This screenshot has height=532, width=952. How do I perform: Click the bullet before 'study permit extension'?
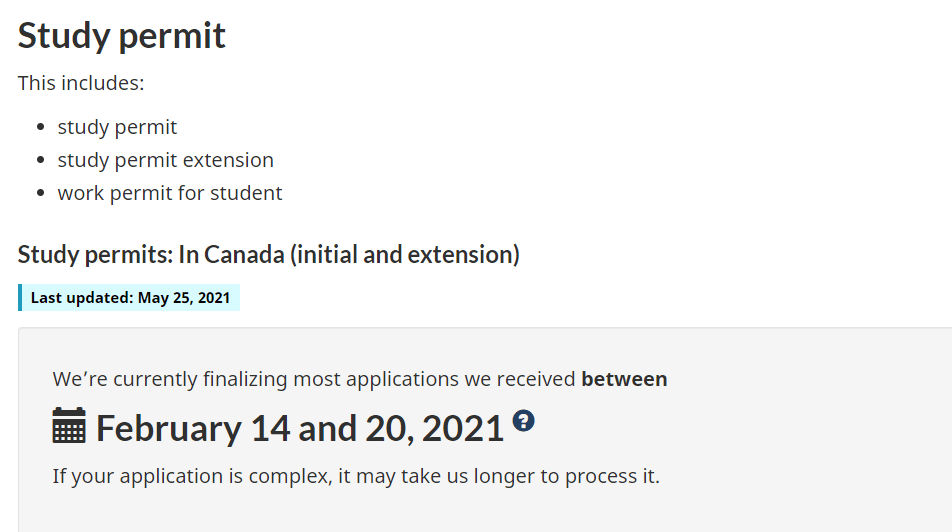[x=41, y=161]
